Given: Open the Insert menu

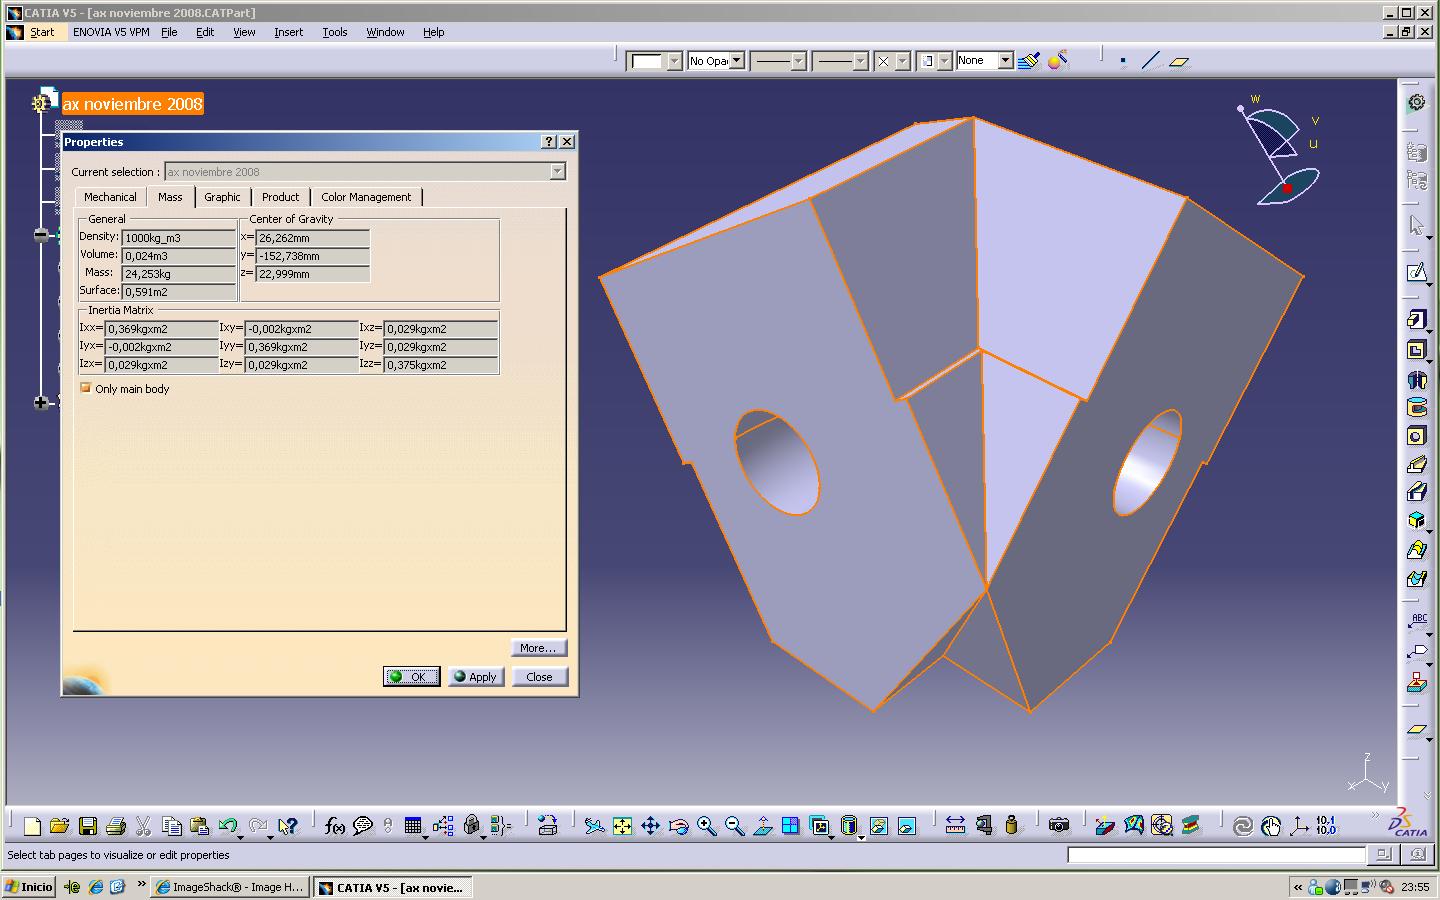Looking at the screenshot, I should click(288, 32).
